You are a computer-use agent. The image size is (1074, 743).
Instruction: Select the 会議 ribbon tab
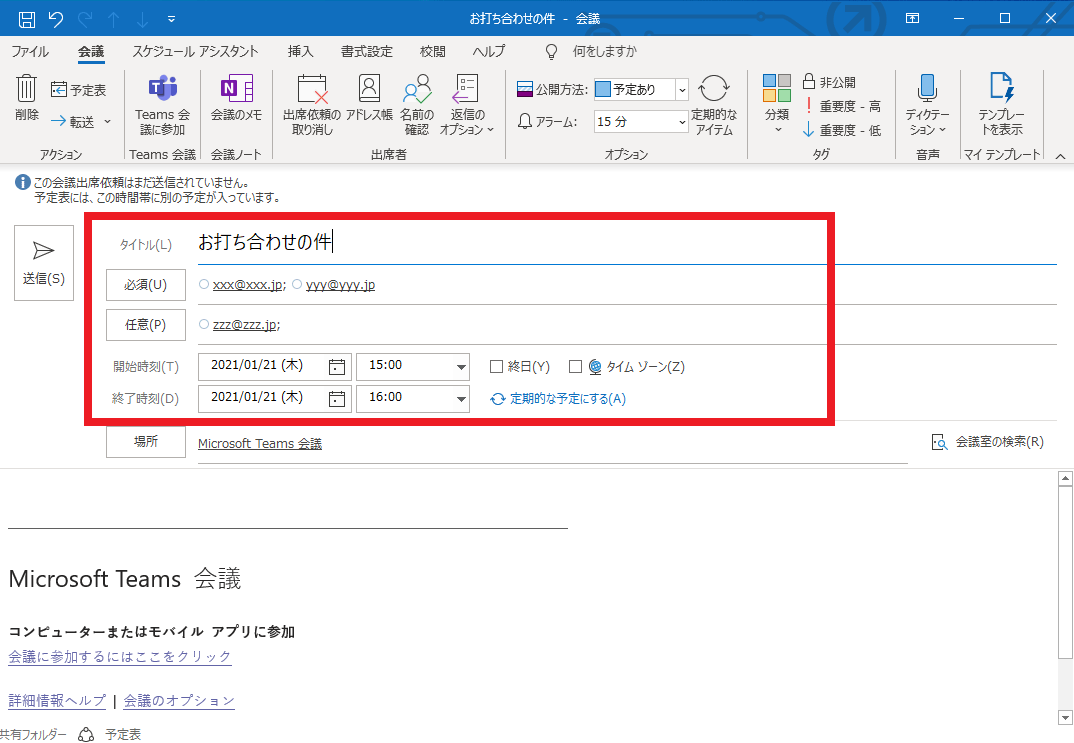[91, 51]
